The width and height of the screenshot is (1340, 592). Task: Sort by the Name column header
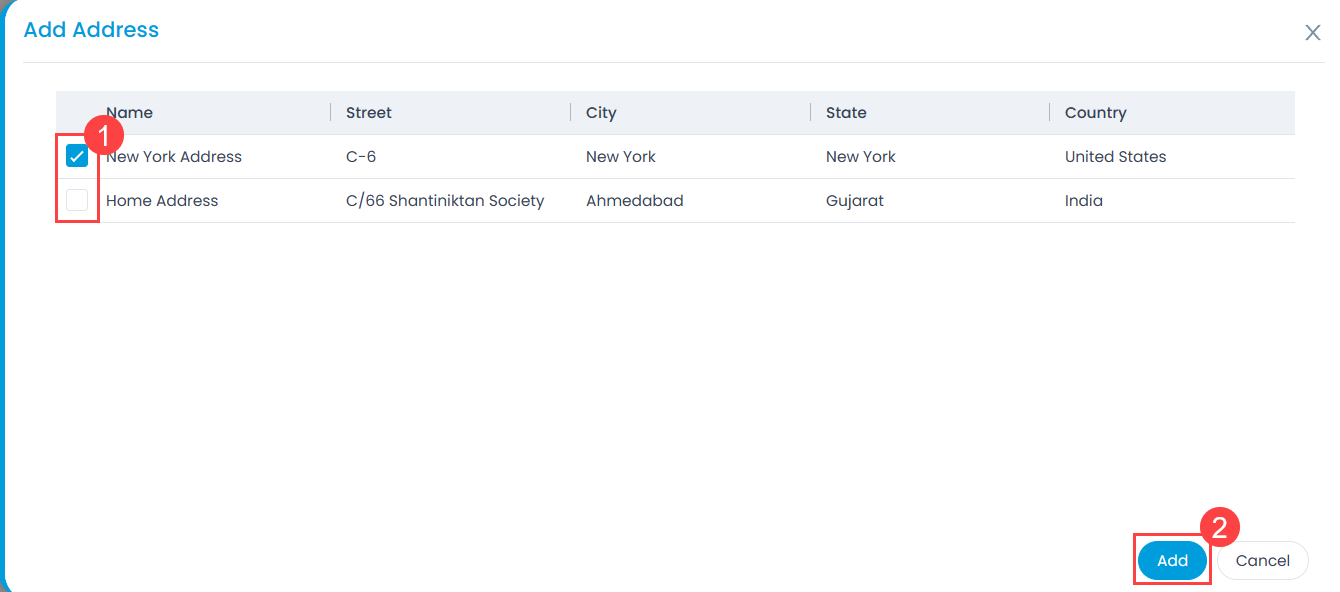click(x=130, y=113)
